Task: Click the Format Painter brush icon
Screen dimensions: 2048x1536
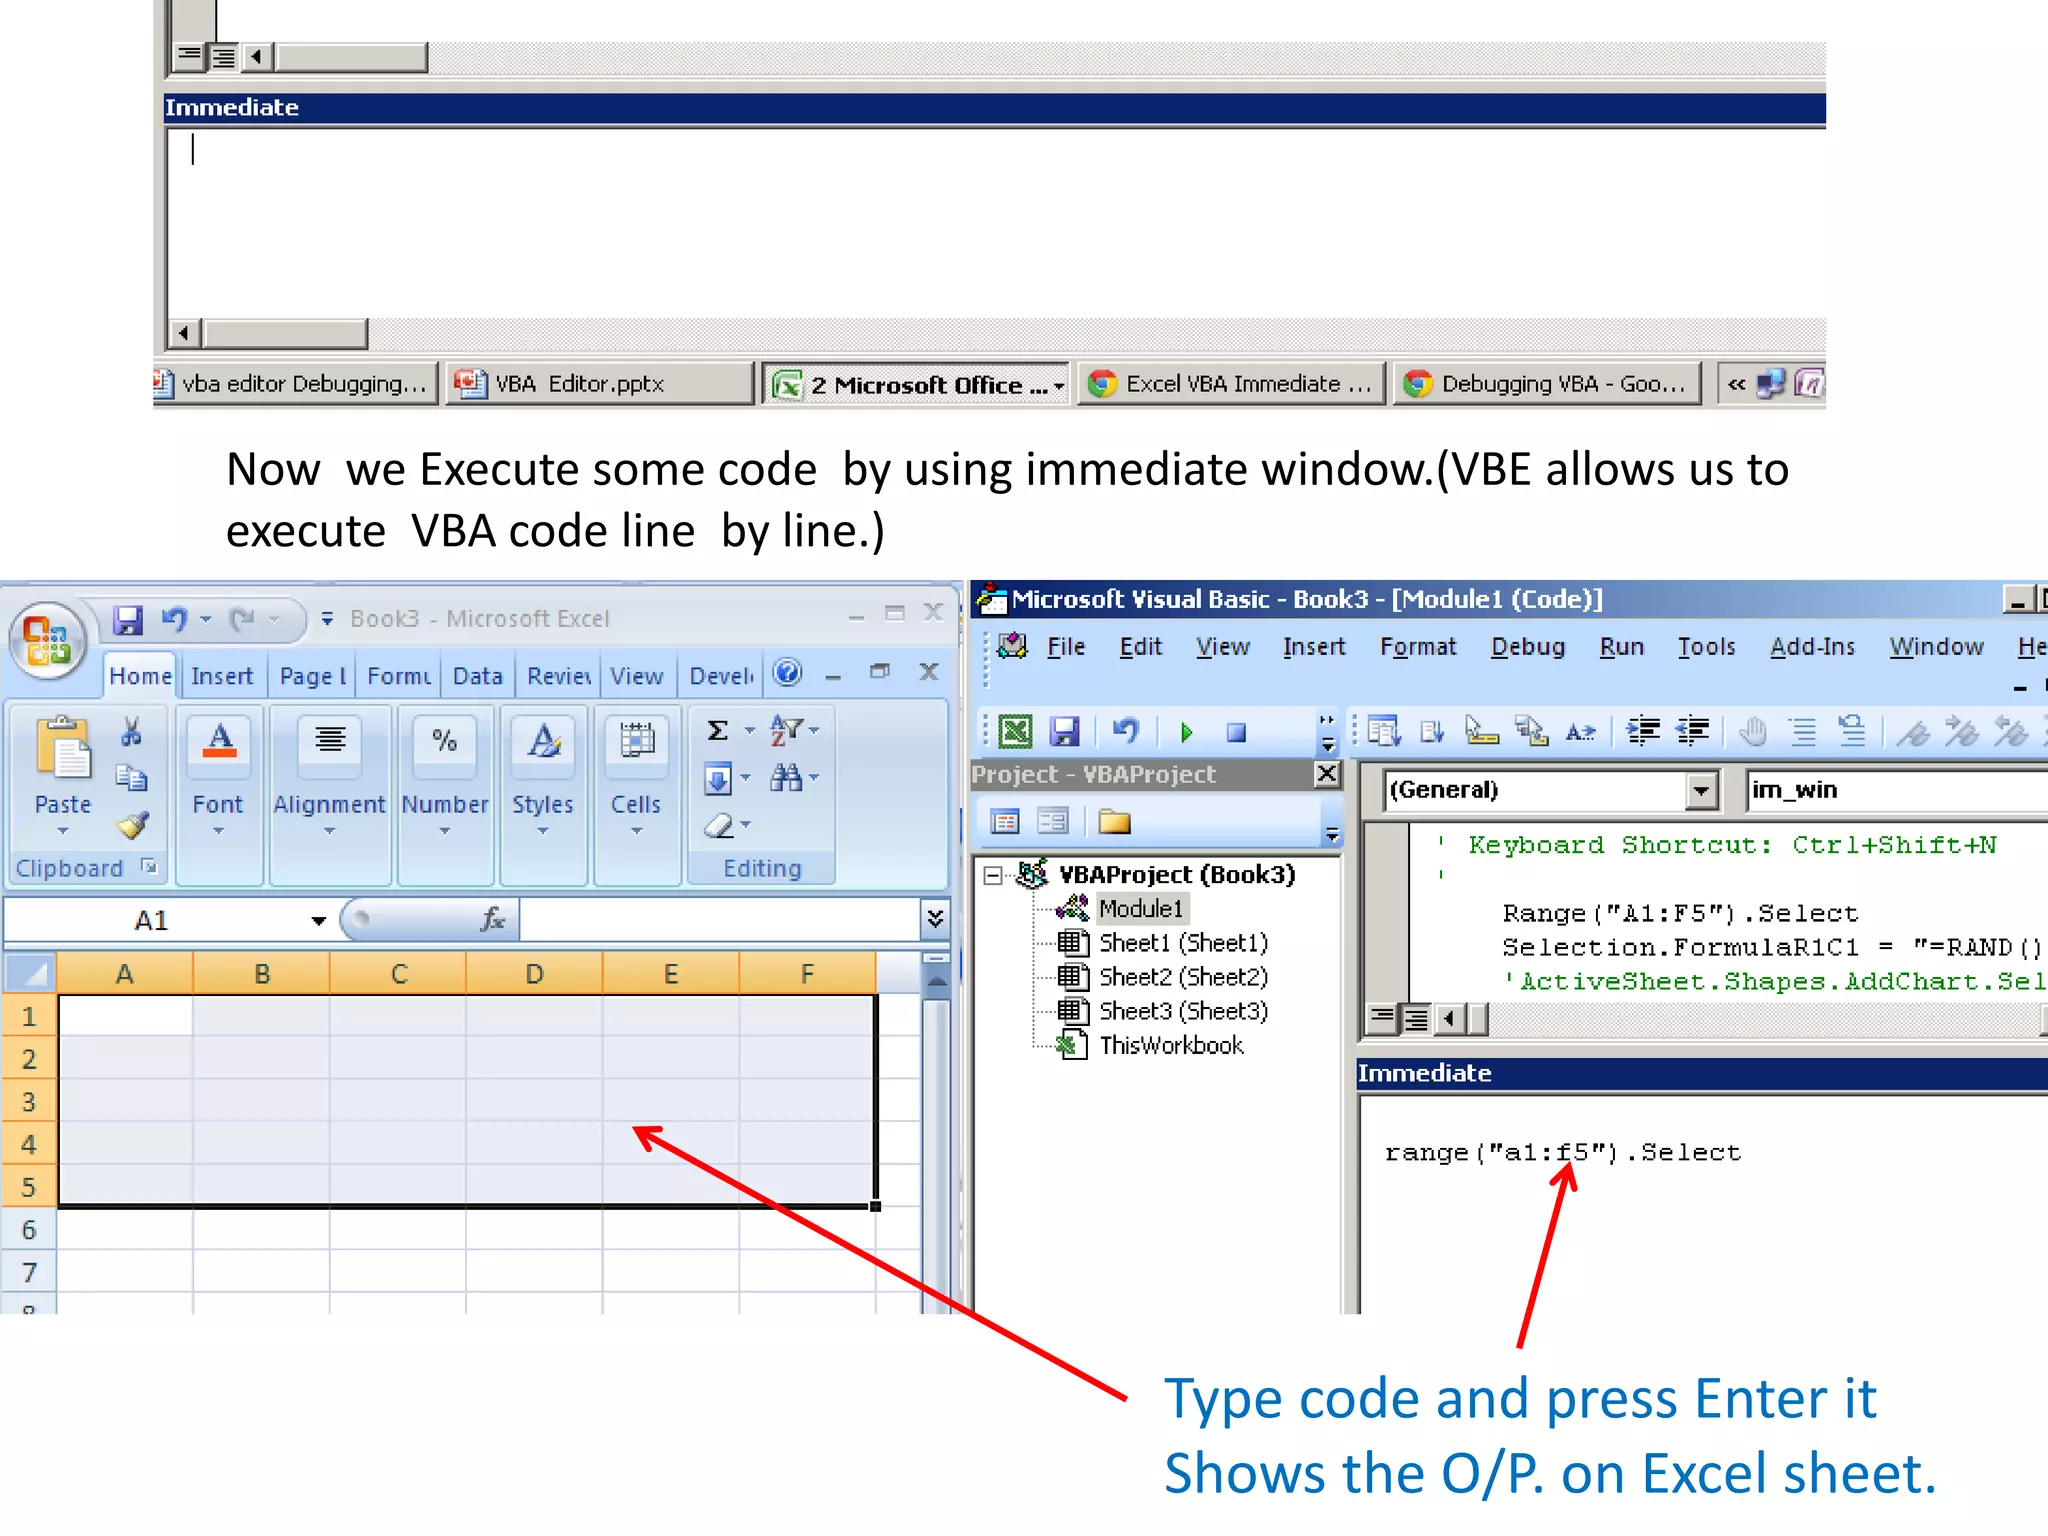Action: (131, 824)
